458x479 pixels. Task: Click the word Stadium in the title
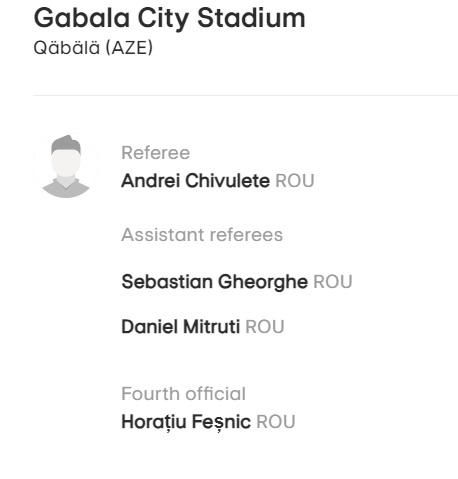(251, 18)
